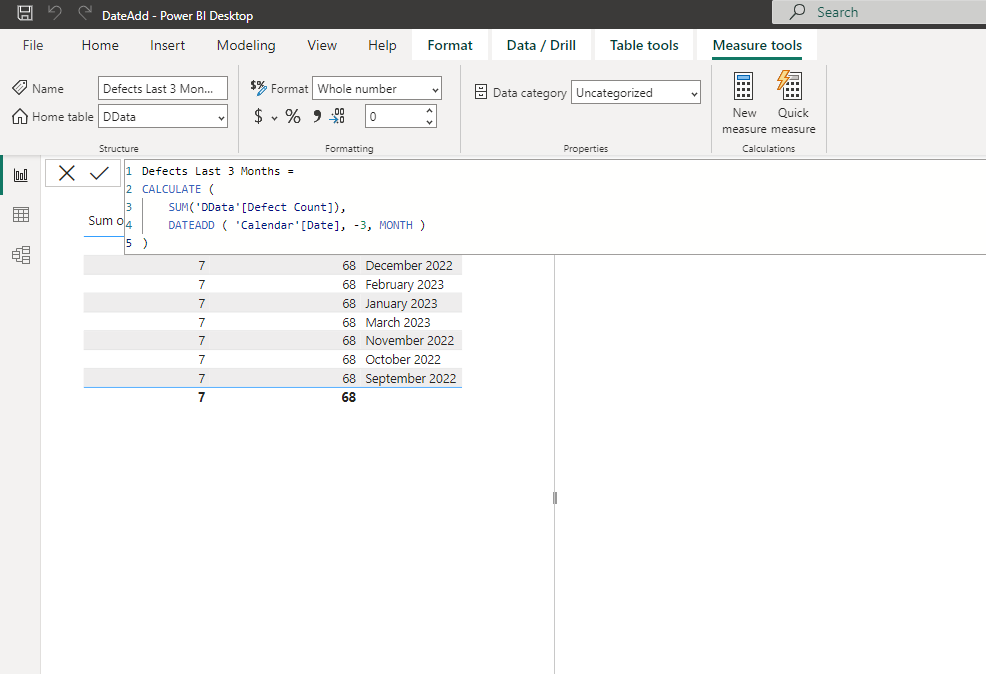The width and height of the screenshot is (986, 674).
Task: Switch to the View tab
Action: pos(322,45)
